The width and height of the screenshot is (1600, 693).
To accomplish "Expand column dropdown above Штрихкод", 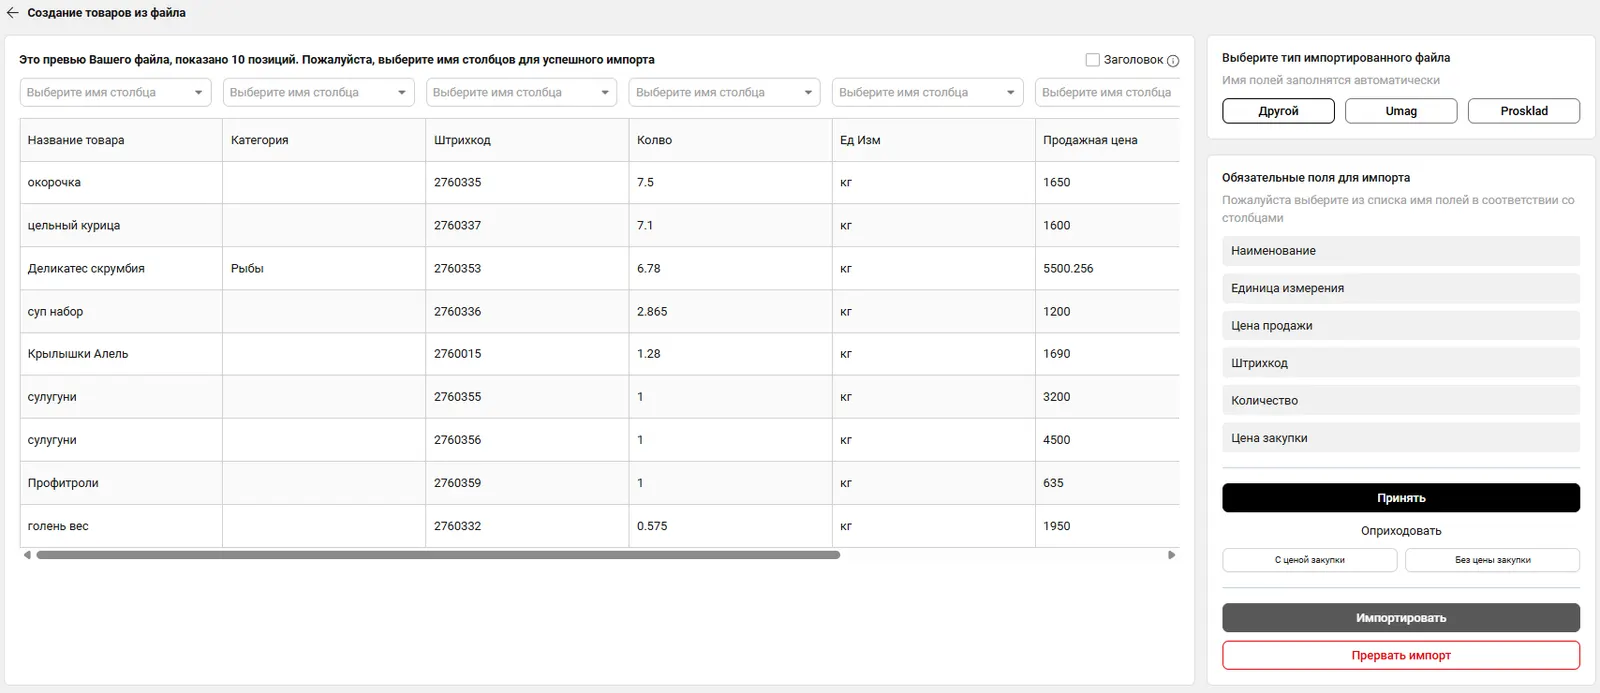I will point(521,92).
